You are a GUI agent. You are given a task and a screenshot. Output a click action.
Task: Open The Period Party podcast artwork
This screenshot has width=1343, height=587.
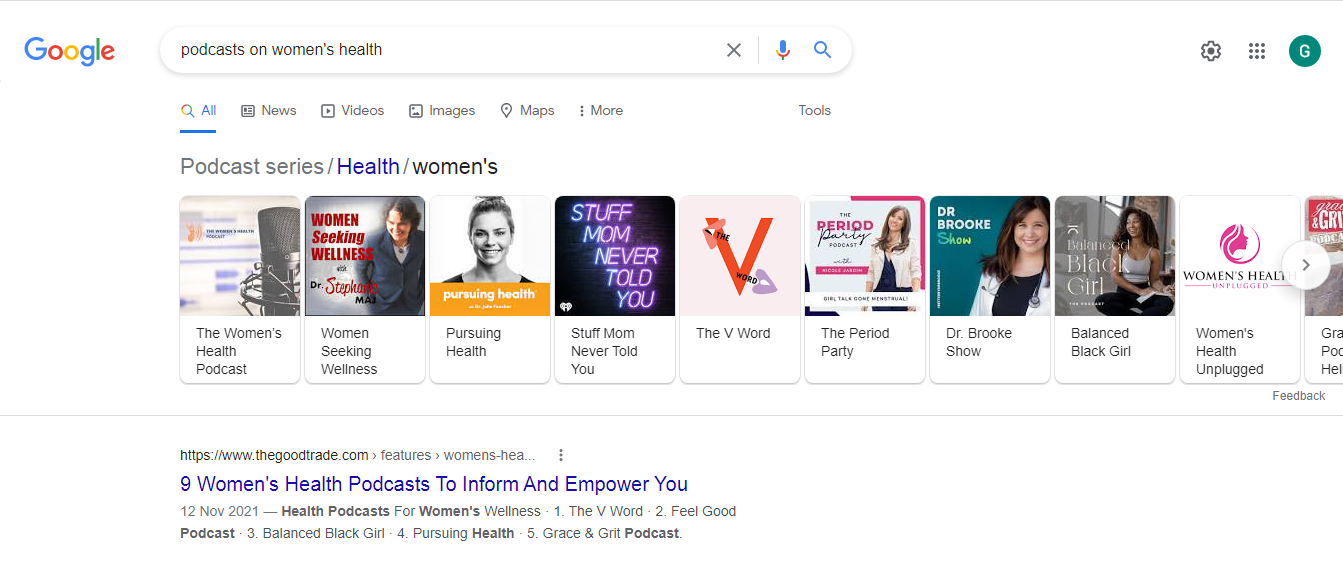[x=865, y=256]
